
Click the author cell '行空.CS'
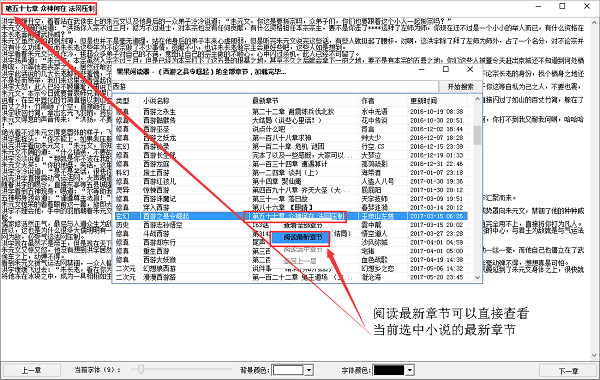coord(372,147)
